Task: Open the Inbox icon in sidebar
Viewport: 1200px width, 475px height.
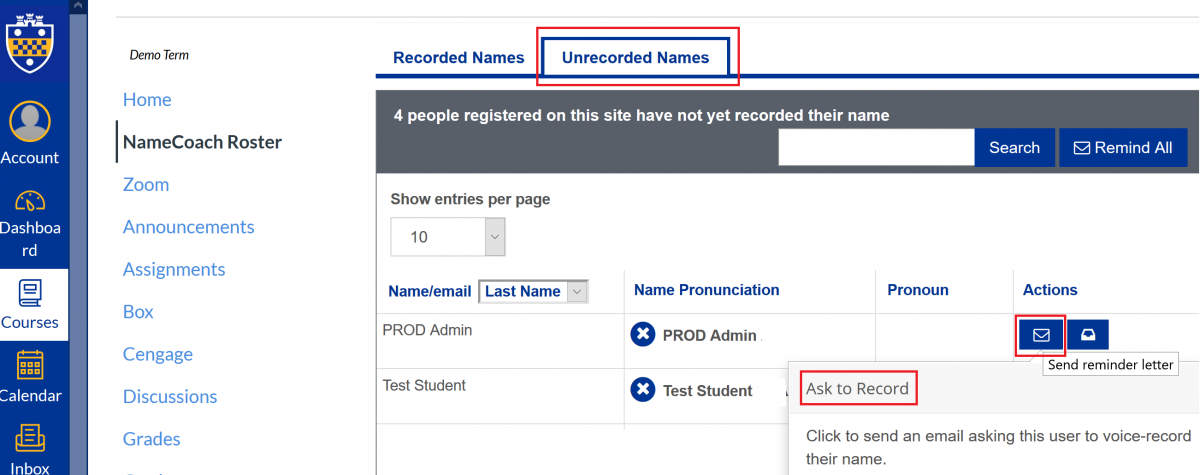Action: 30,438
